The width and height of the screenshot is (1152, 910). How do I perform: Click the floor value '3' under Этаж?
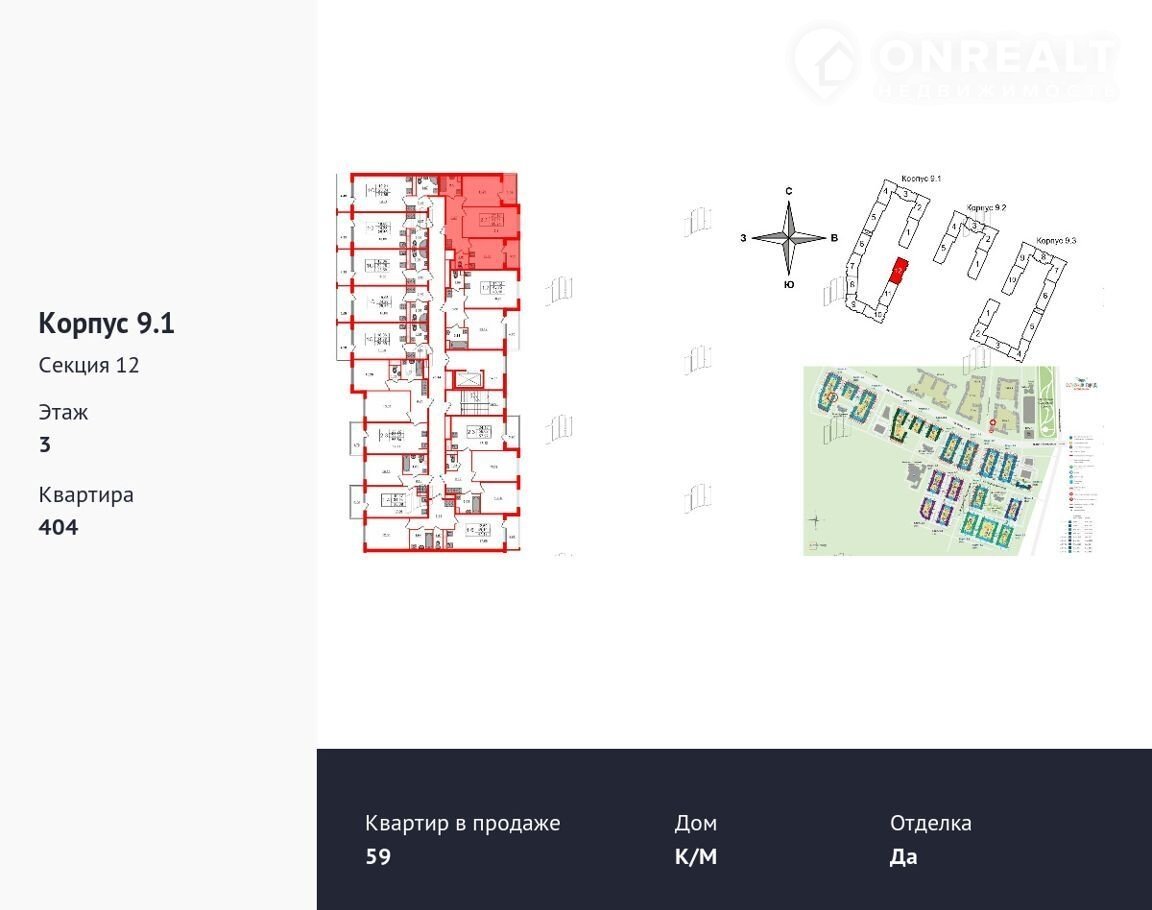[45, 444]
